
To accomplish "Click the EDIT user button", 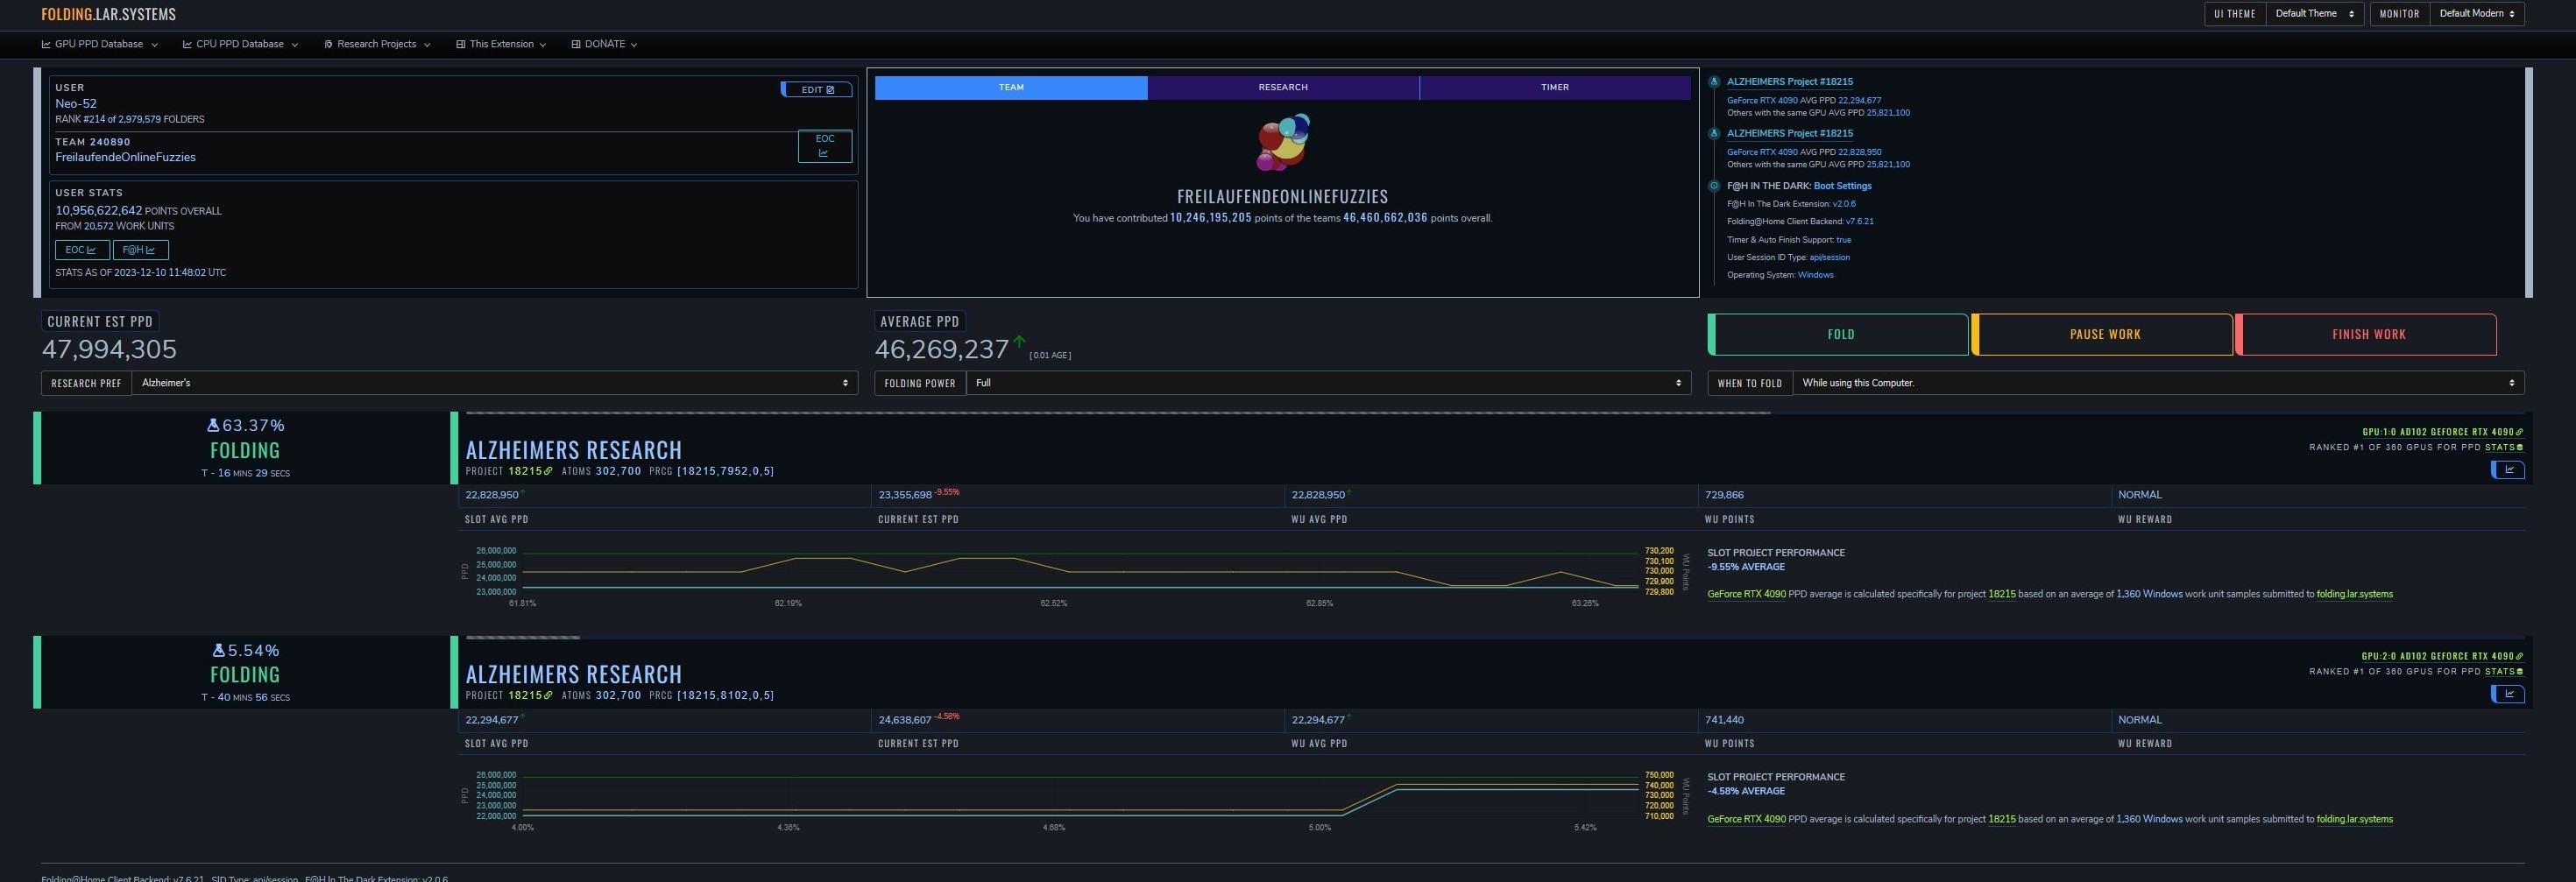I will 817,89.
